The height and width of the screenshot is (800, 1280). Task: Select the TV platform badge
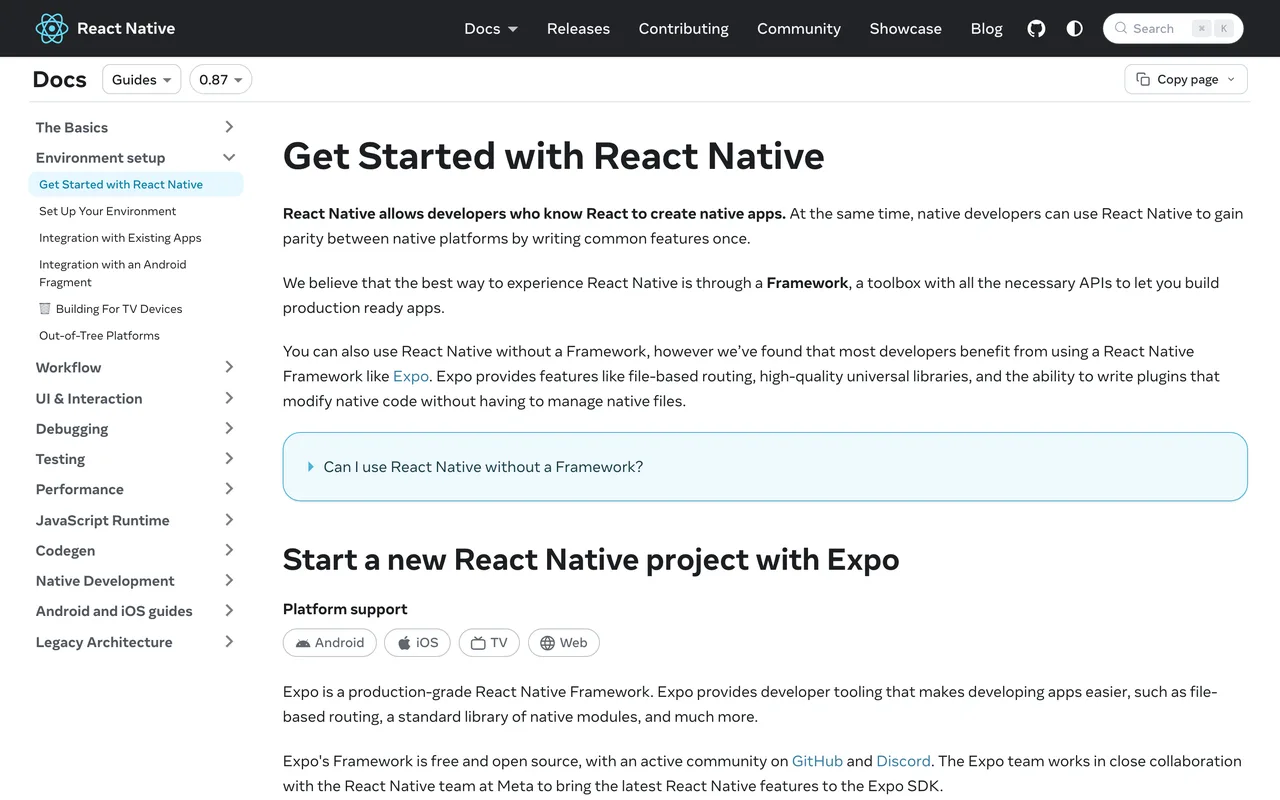point(489,642)
